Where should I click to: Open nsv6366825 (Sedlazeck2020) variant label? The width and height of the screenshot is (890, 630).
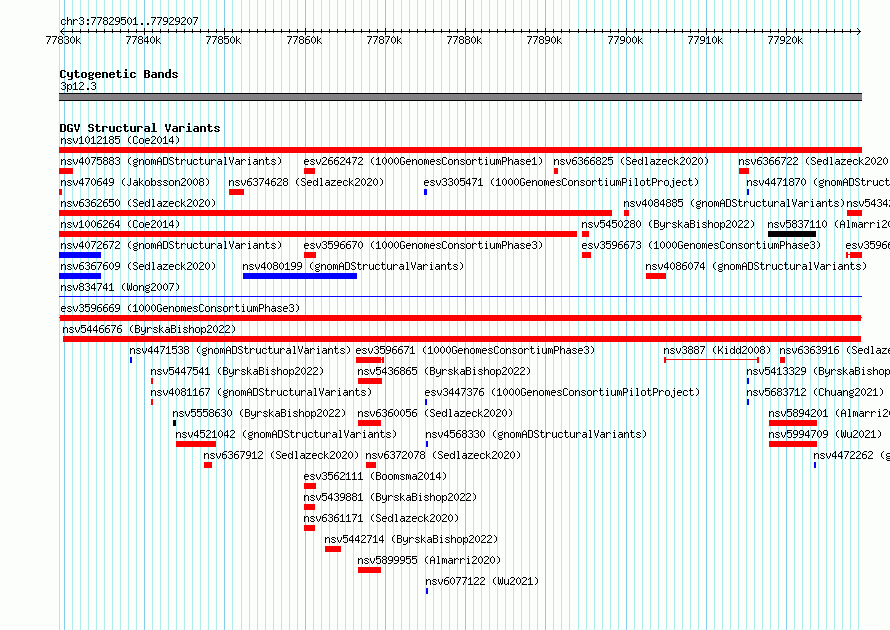pos(631,161)
